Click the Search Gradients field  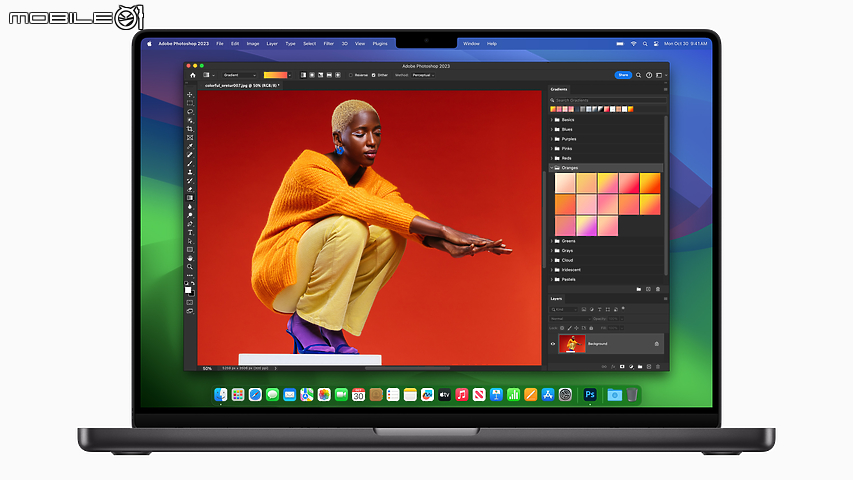(x=608, y=100)
